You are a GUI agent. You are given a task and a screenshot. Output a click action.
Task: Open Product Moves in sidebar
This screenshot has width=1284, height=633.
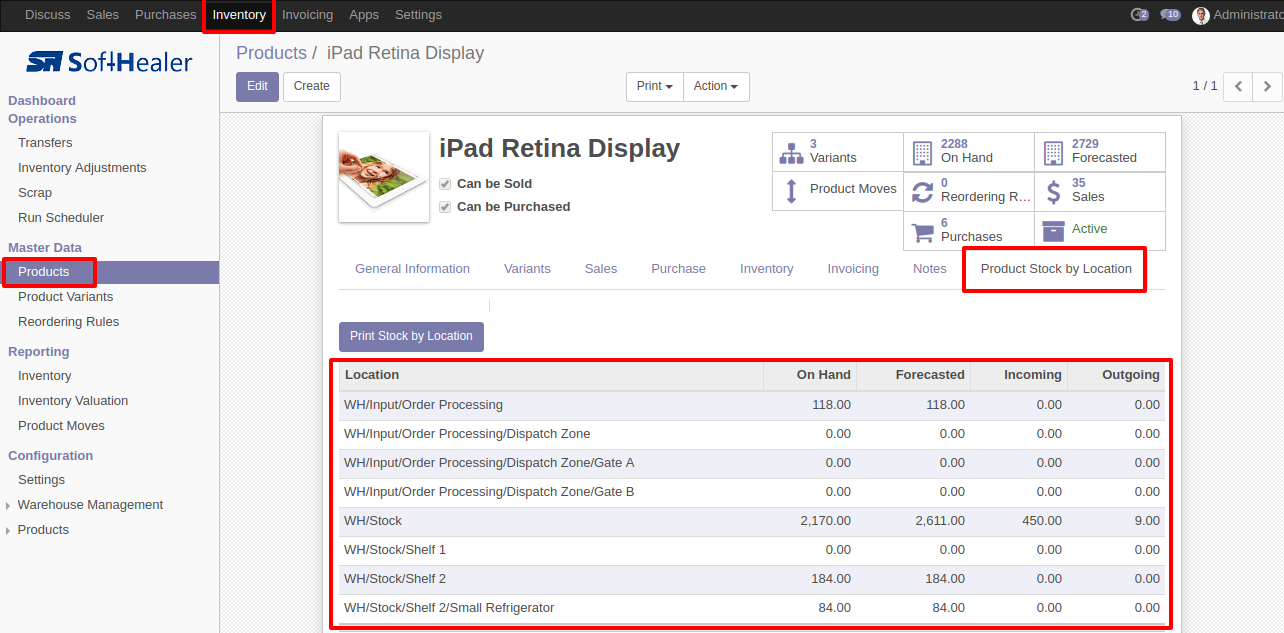pos(61,426)
